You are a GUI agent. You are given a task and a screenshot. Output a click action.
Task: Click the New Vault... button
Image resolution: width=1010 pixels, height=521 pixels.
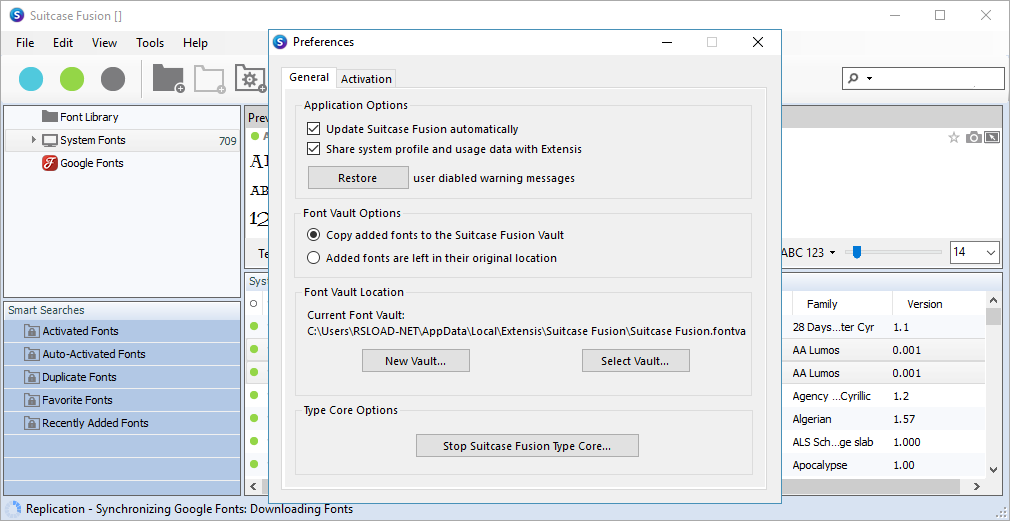click(415, 361)
